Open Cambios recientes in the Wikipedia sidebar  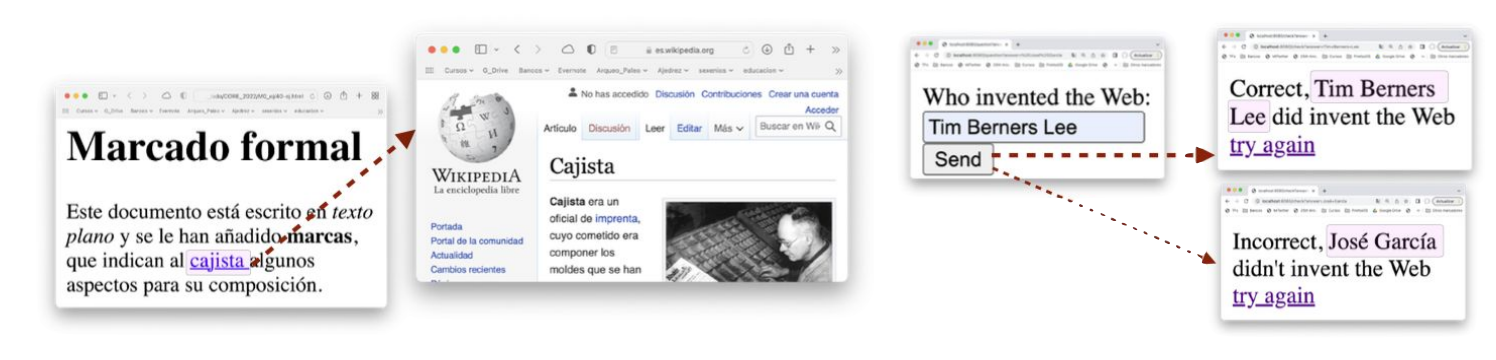pos(467,270)
